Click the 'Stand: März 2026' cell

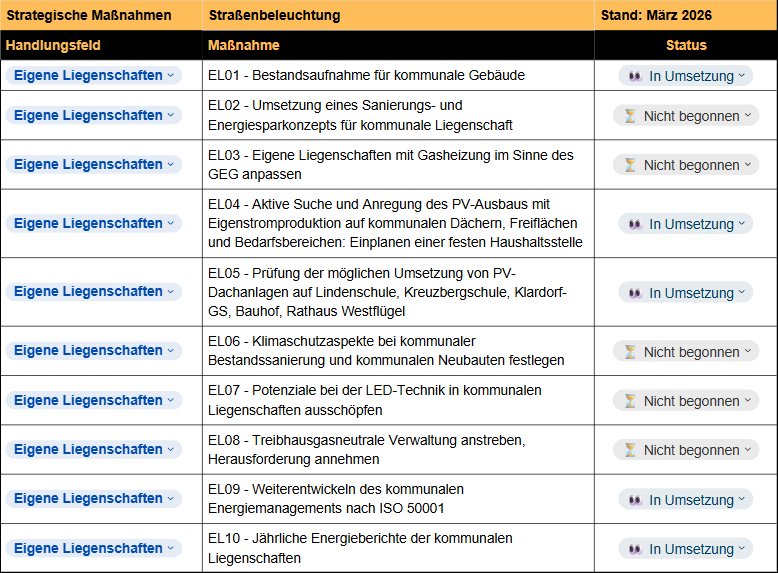686,15
